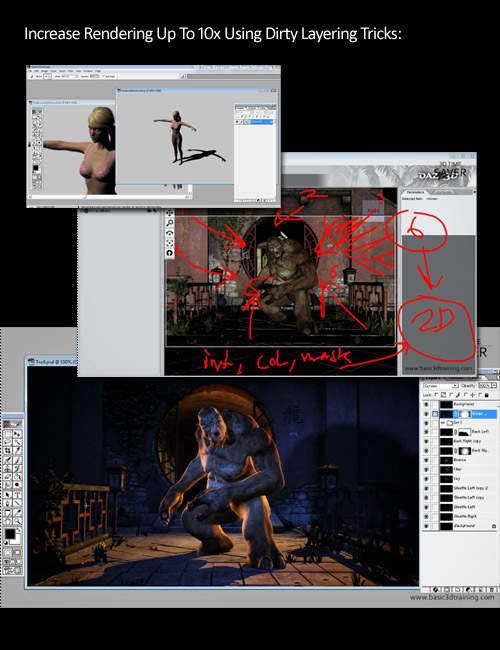
Task: Click the pan view control in DAZ viewport
Action: tap(170, 213)
